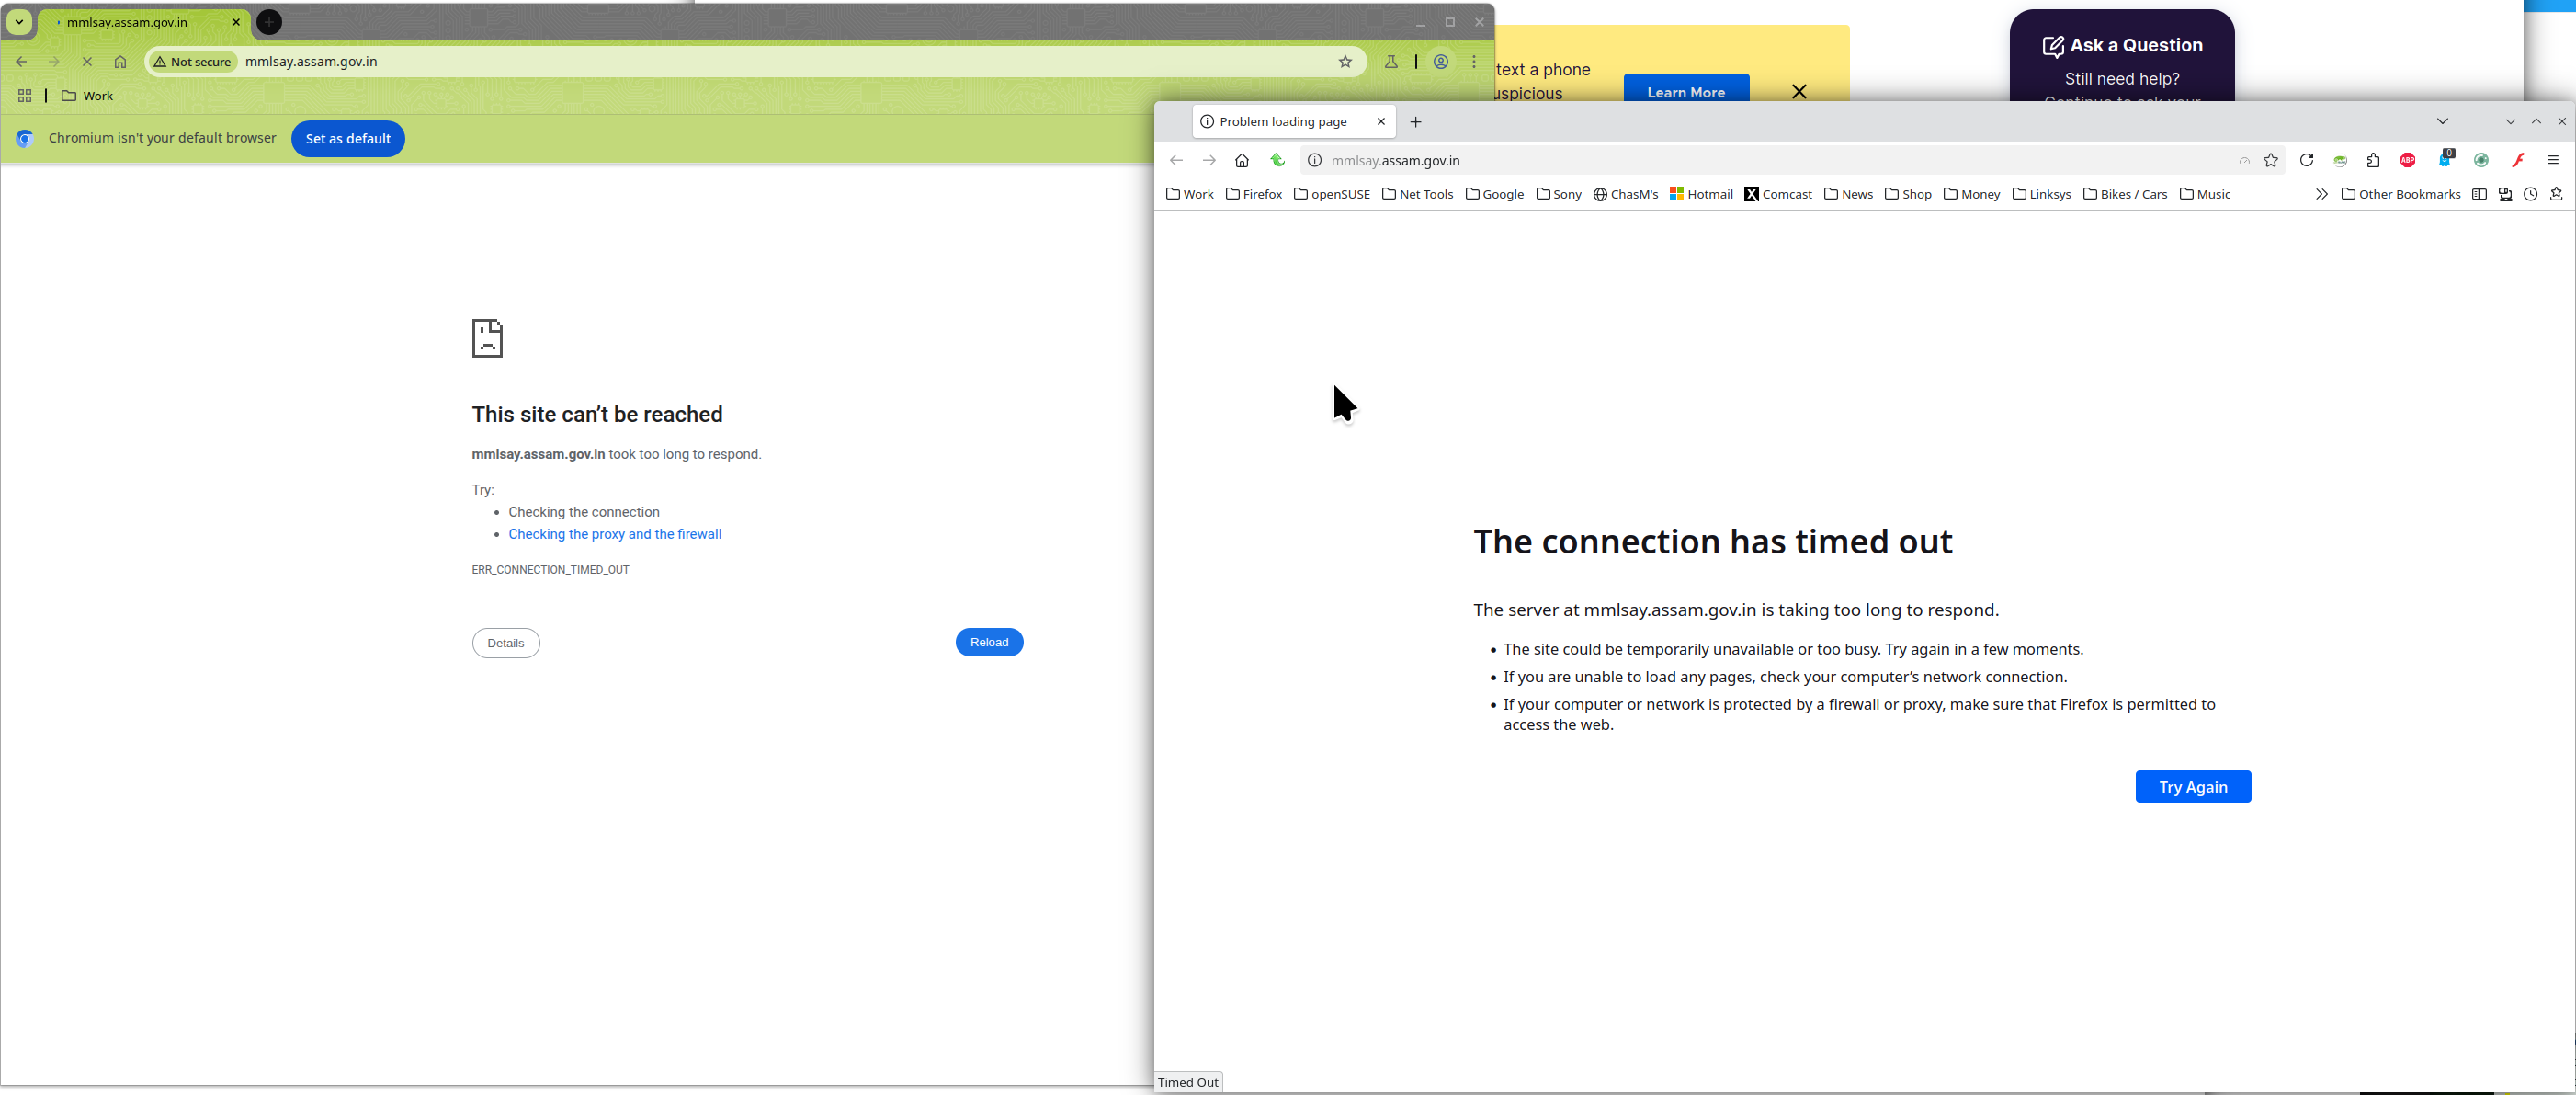
Task: Reload the page in Chromium
Action: coord(989,642)
